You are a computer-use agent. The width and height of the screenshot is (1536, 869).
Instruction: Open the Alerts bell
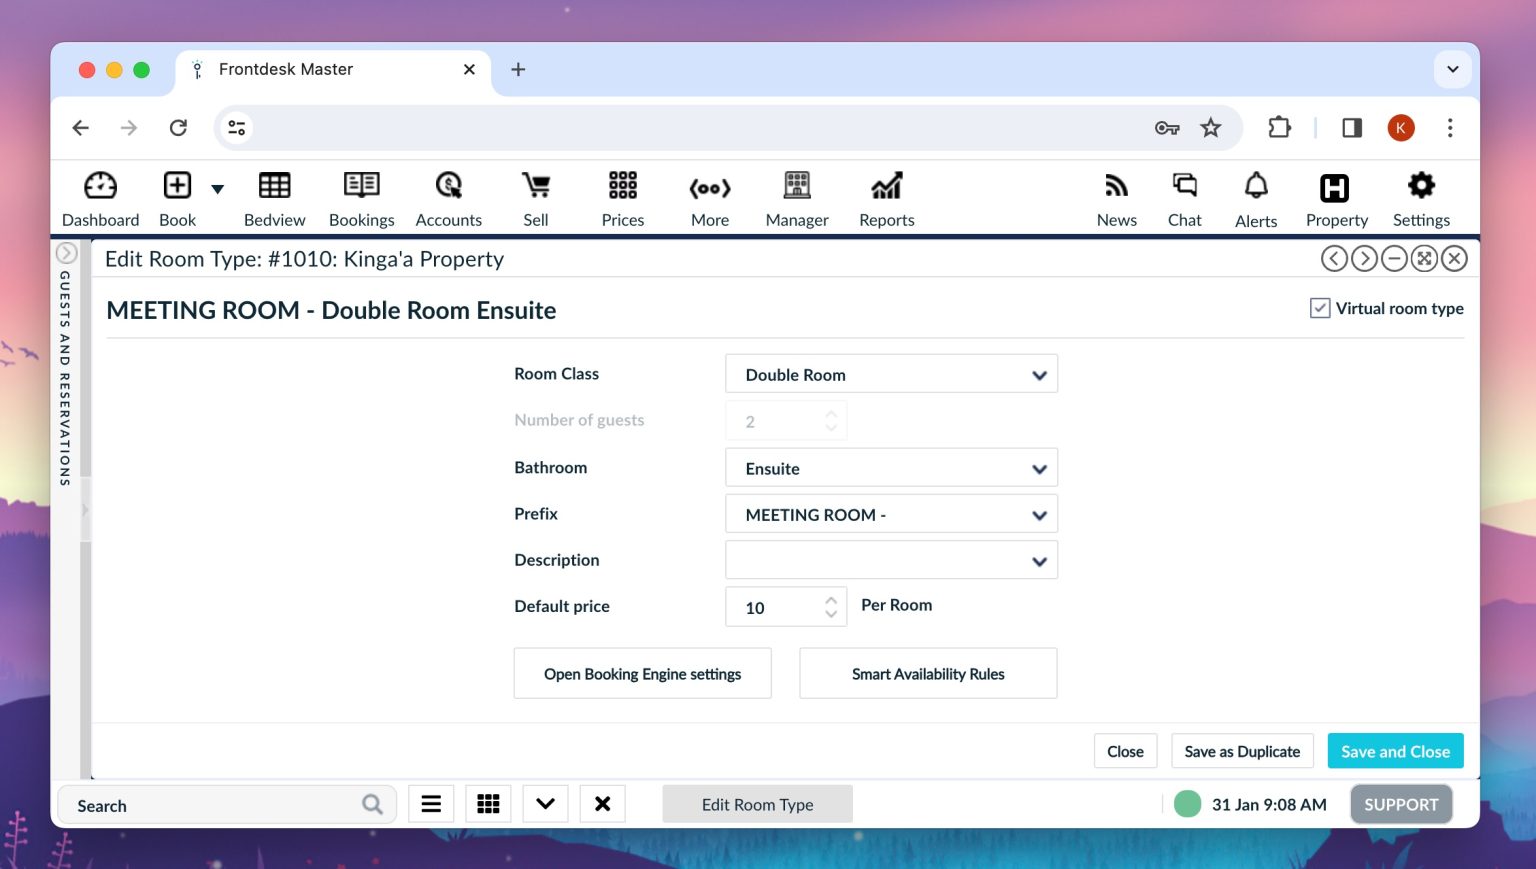[x=1255, y=198]
